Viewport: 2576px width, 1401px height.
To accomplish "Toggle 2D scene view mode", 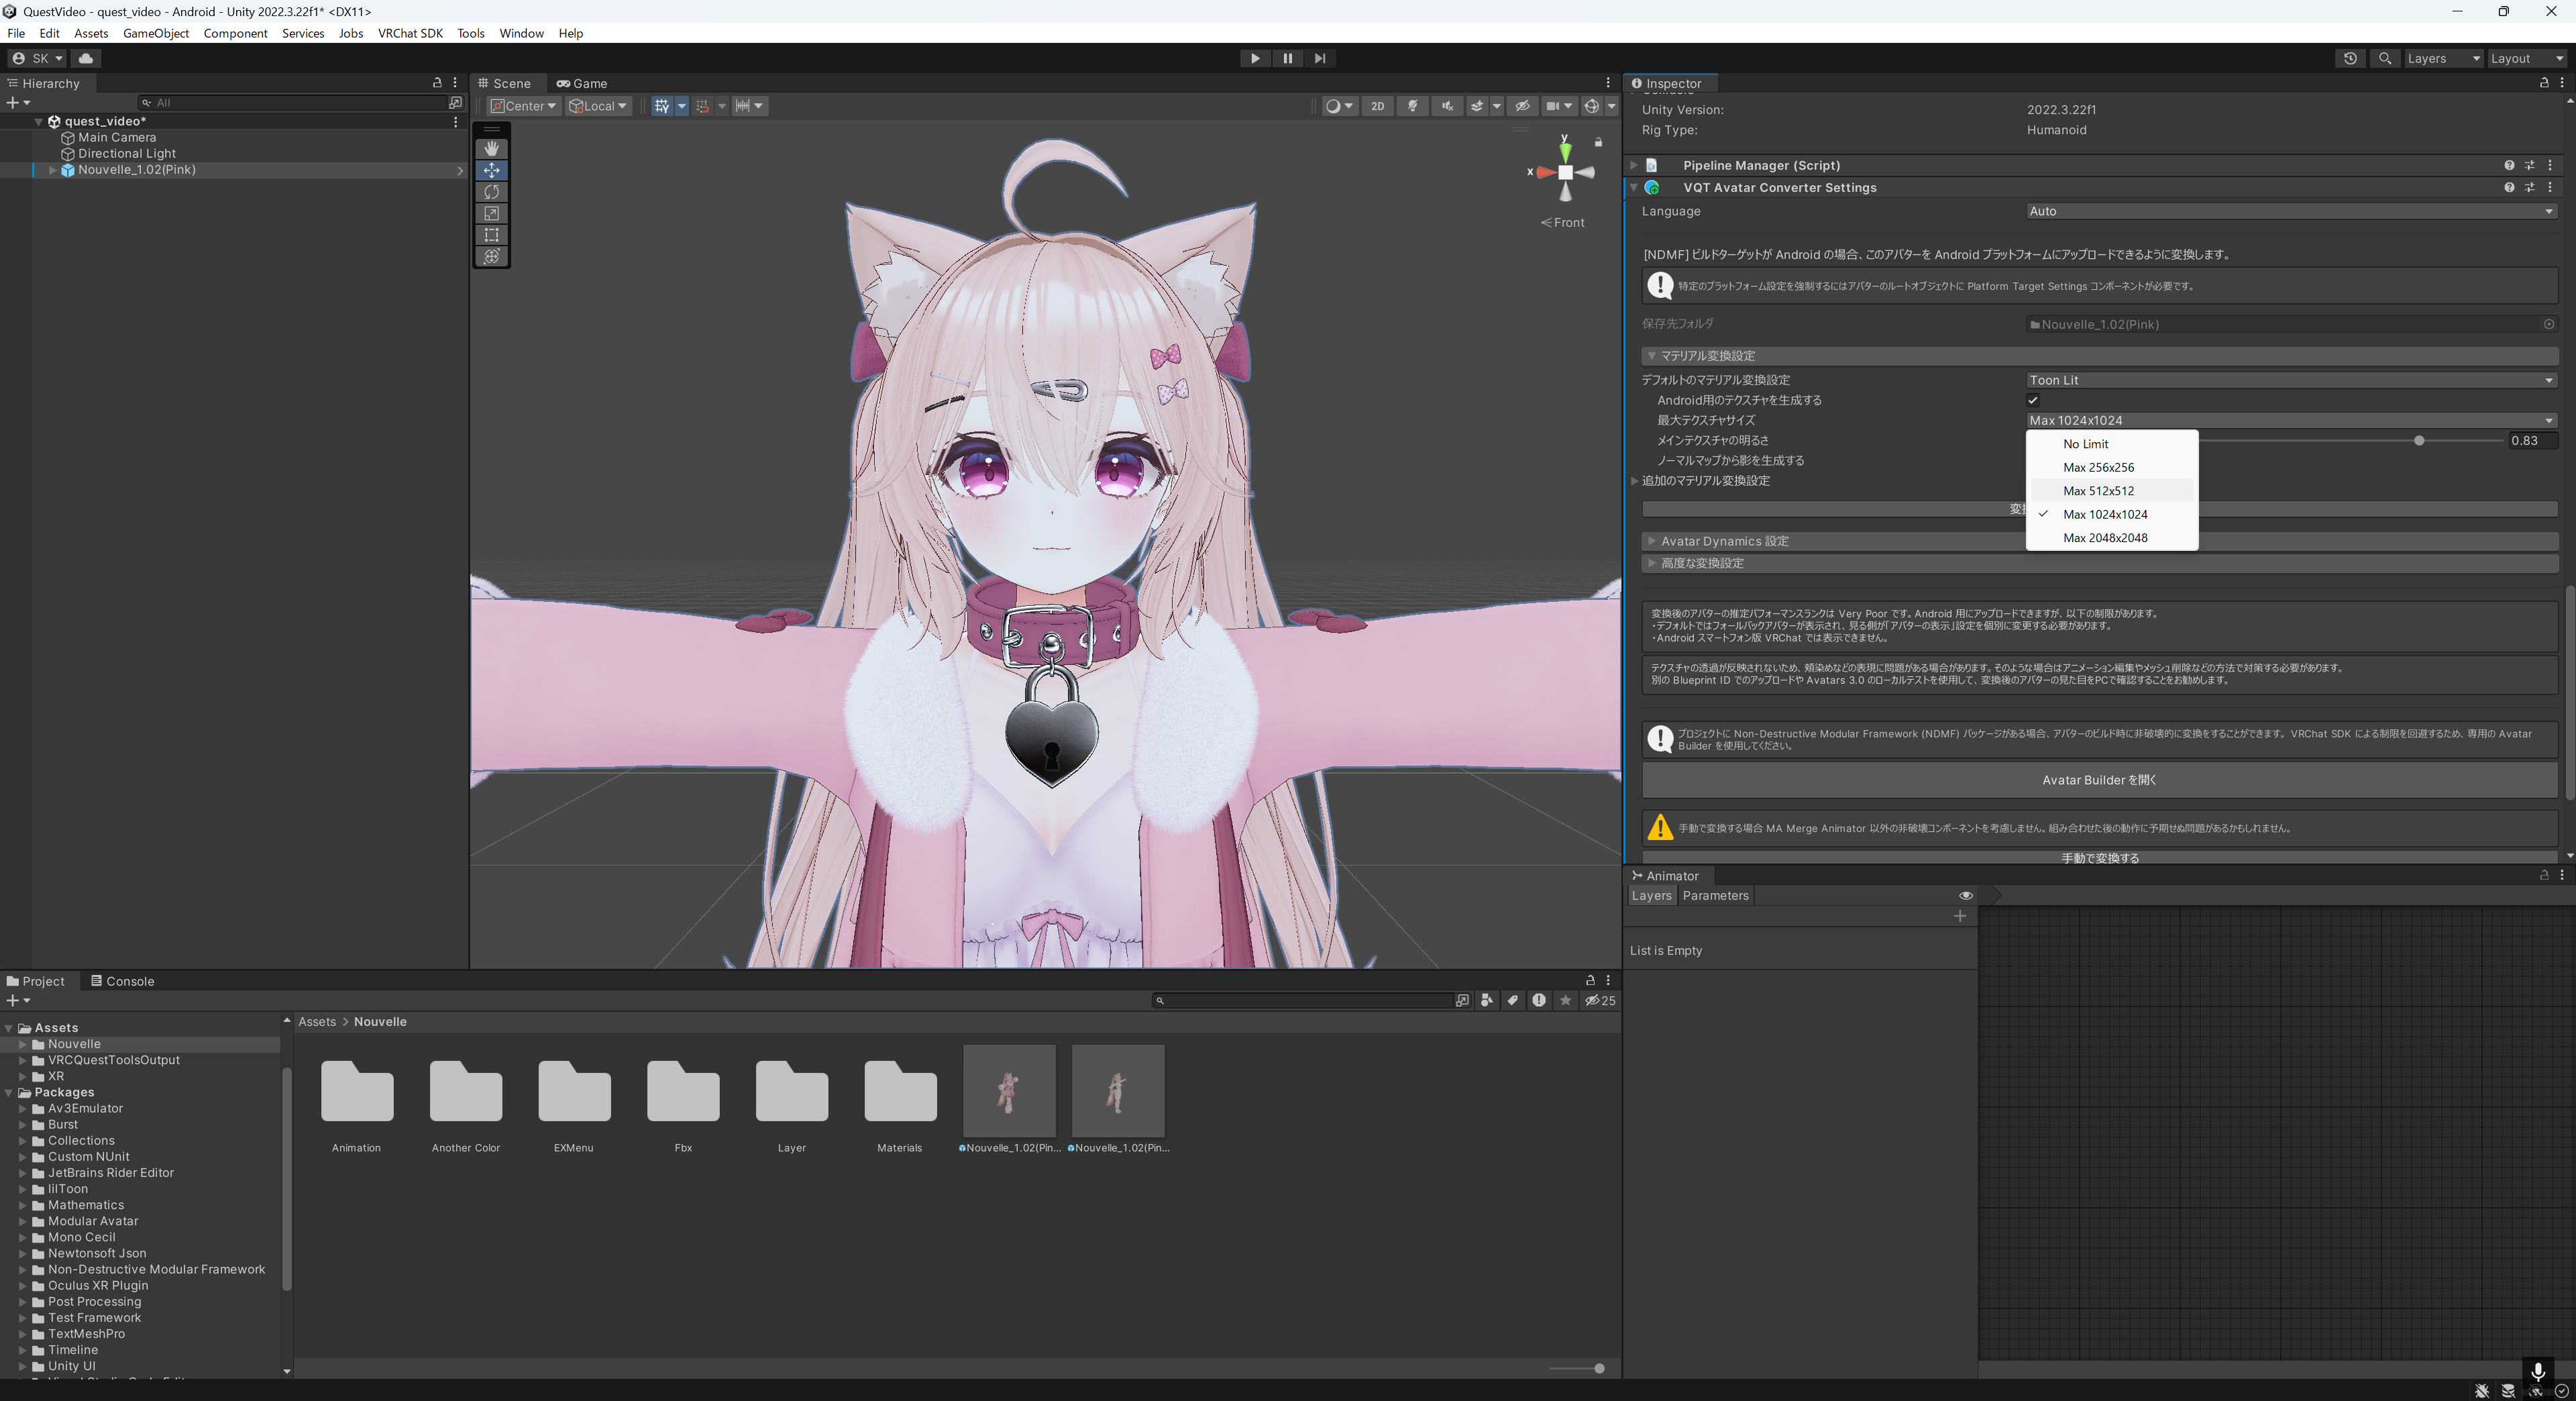I will point(1377,106).
